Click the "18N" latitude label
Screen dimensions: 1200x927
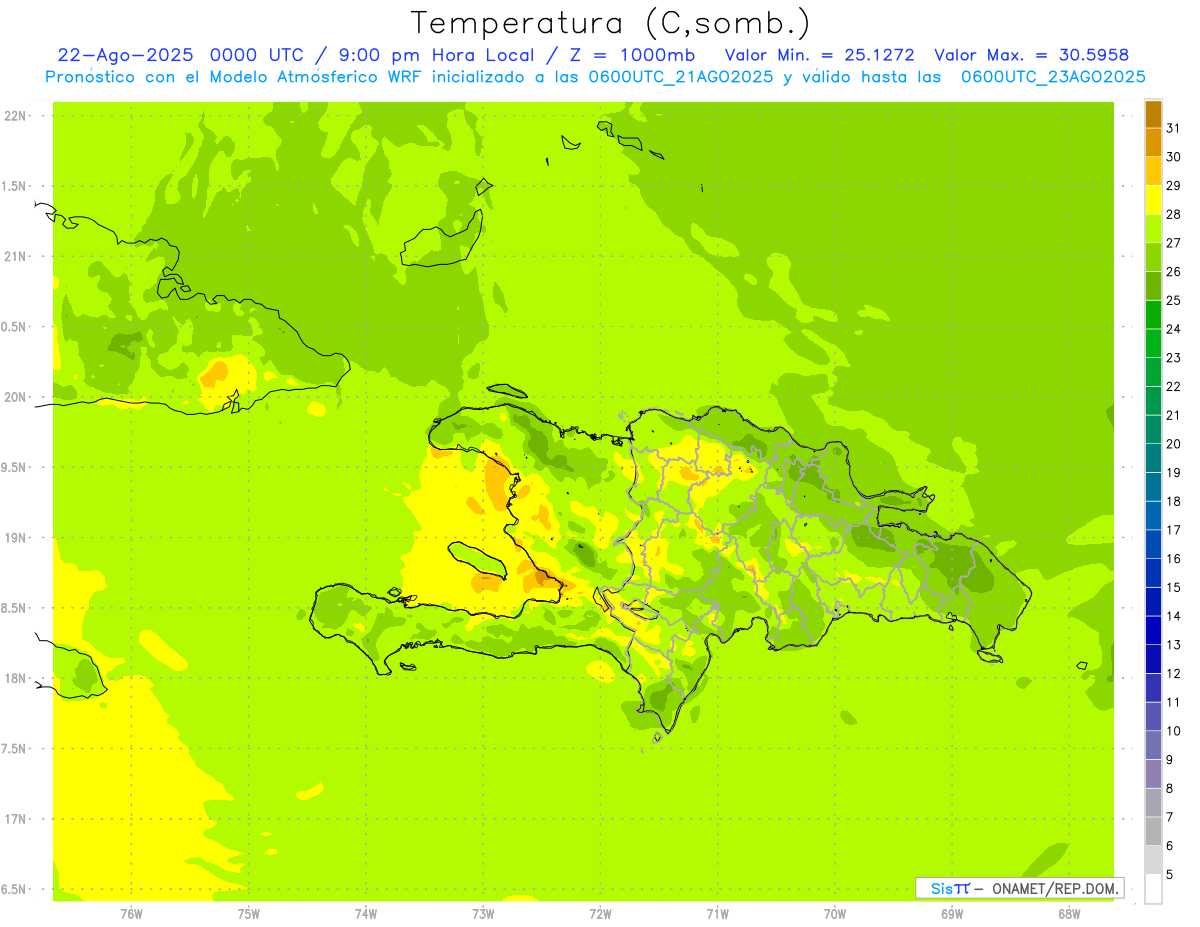(15, 679)
